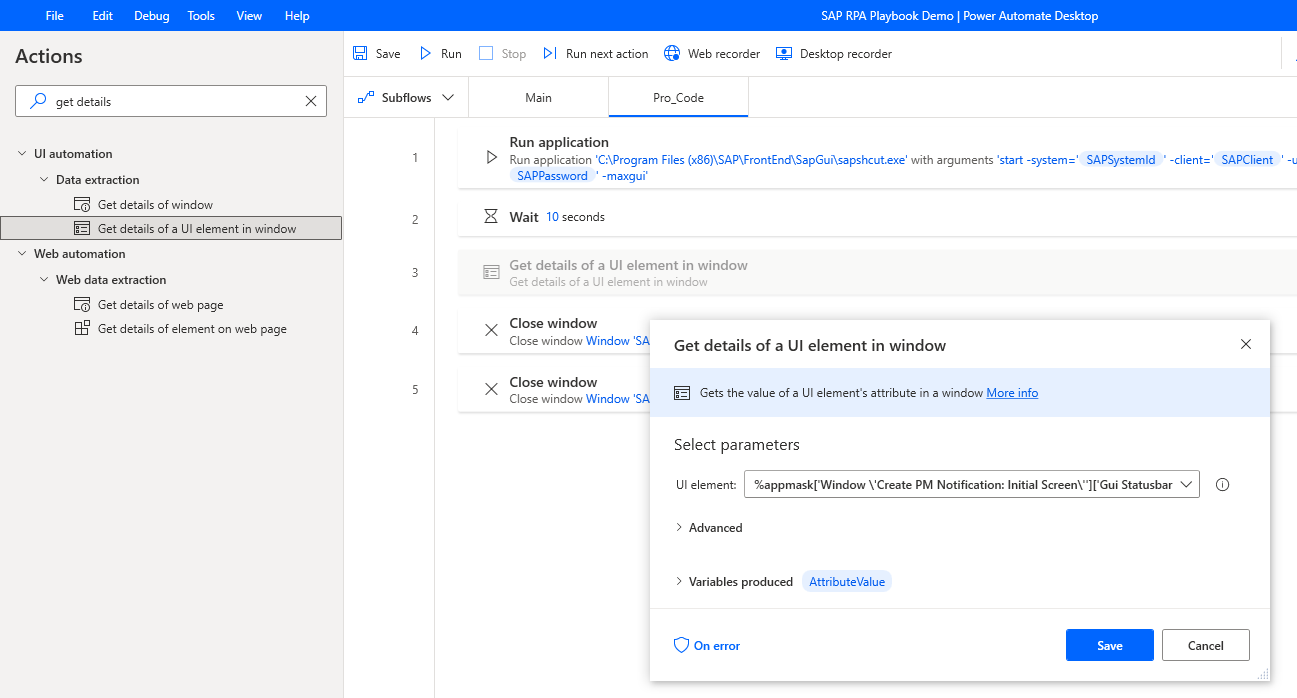Click the On error button

[707, 645]
